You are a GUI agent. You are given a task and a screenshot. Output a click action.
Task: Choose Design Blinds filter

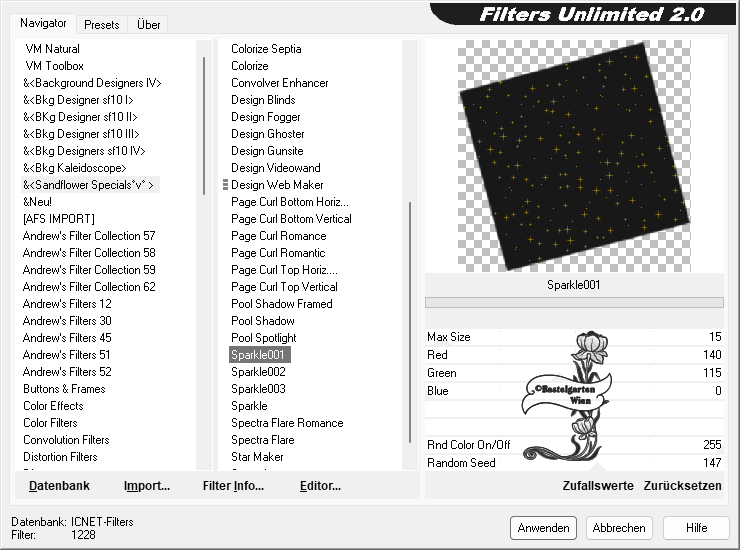click(x=263, y=100)
